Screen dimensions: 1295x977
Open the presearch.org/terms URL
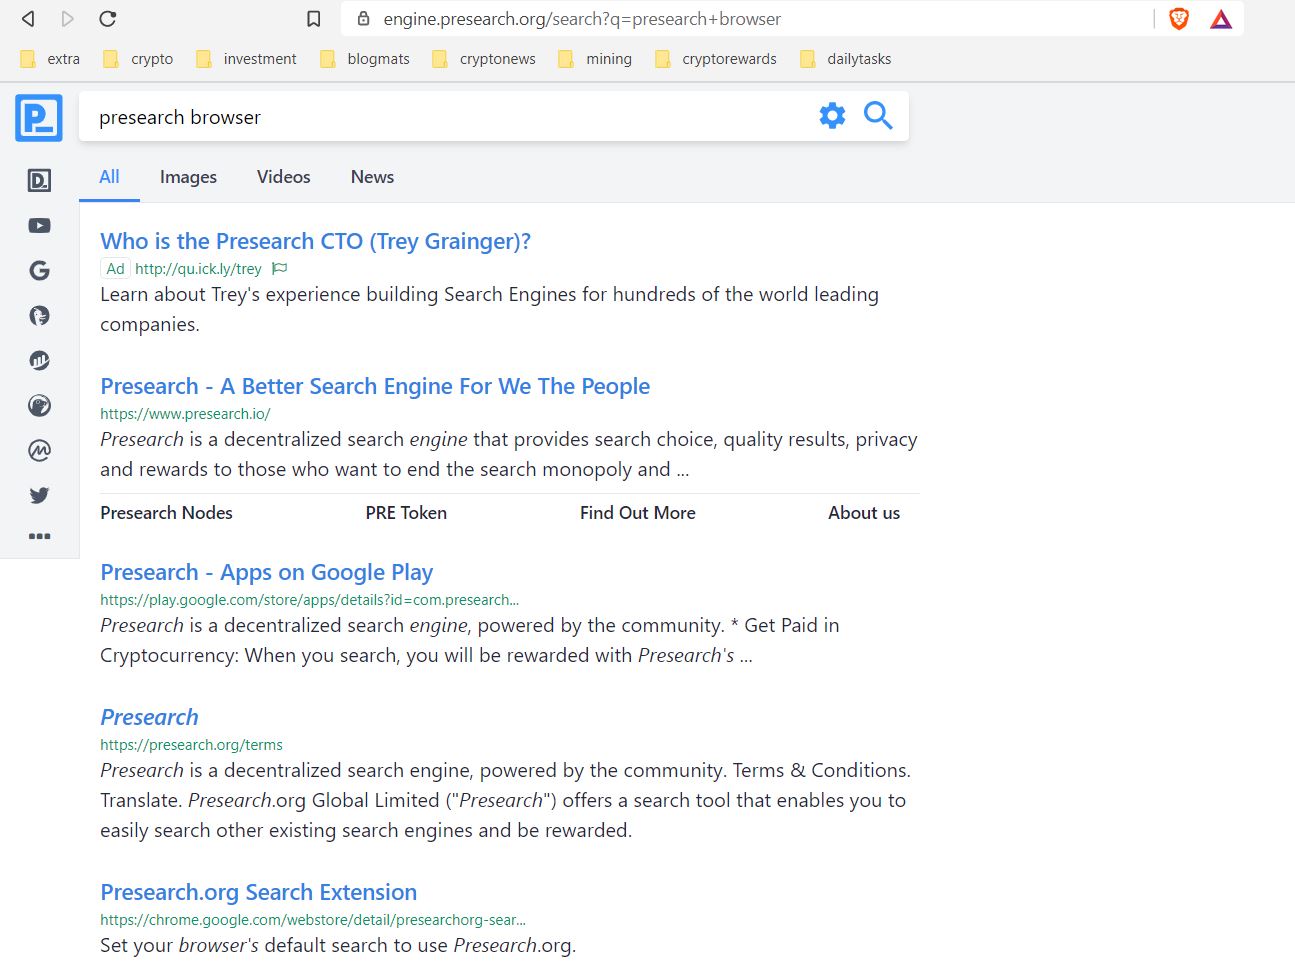coord(191,745)
